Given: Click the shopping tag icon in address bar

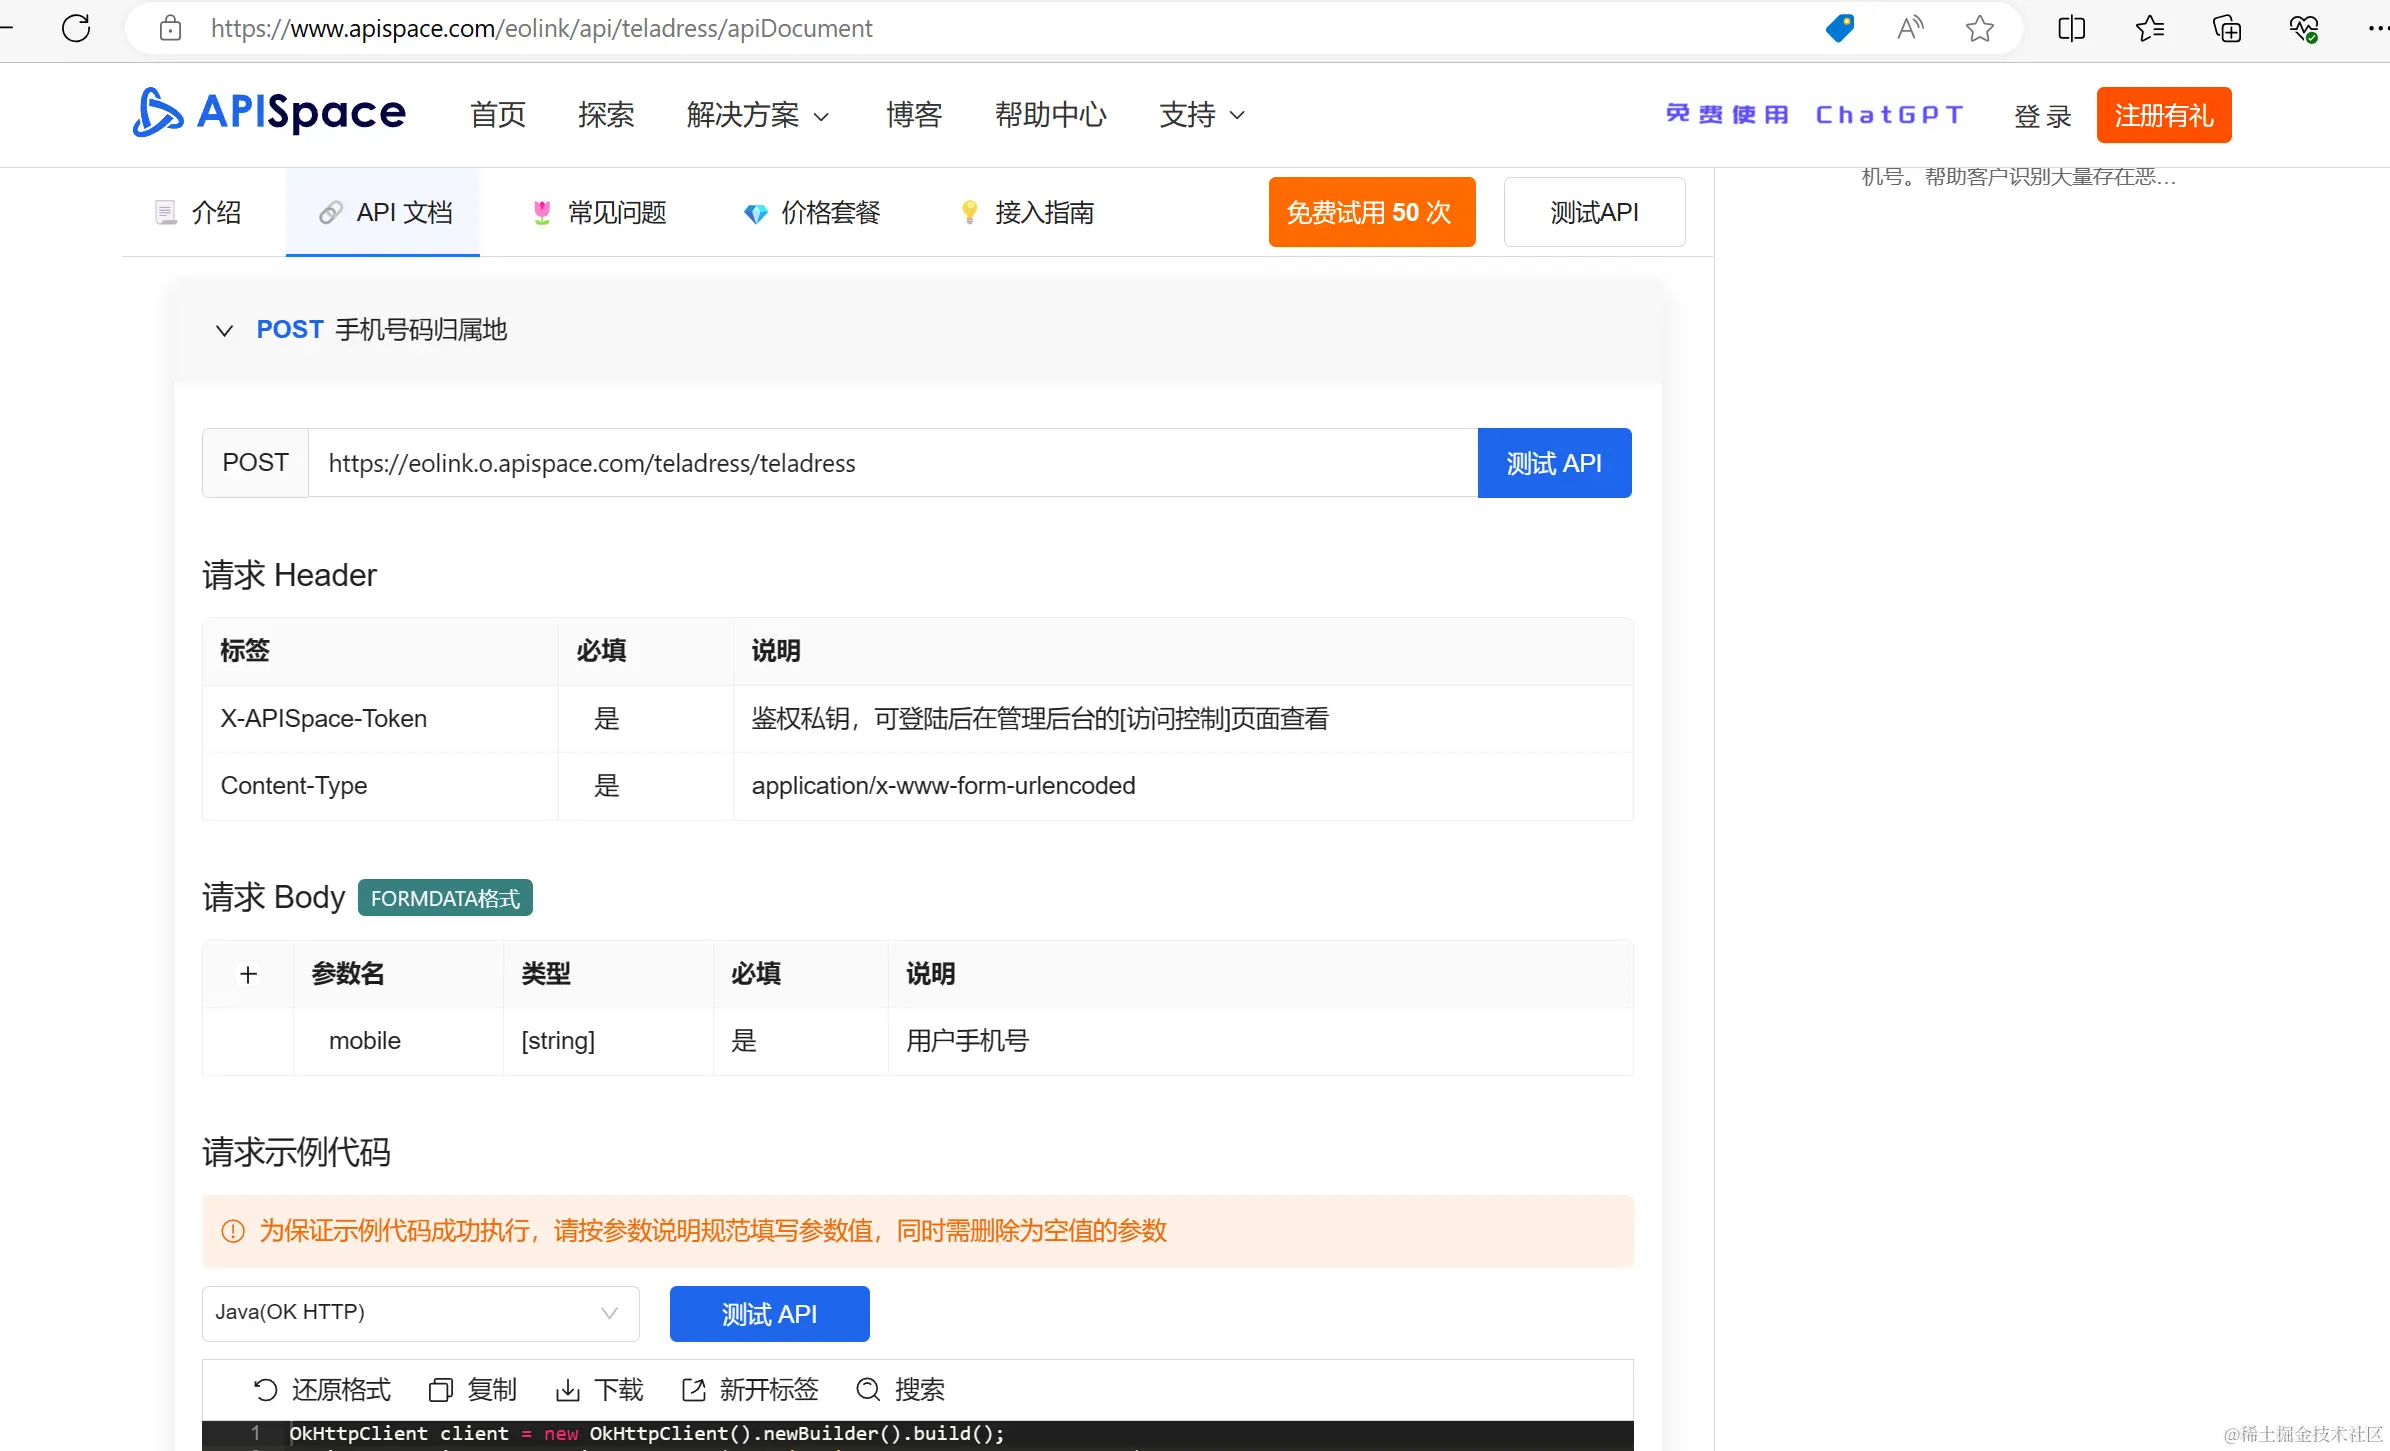Looking at the screenshot, I should pos(1839,28).
